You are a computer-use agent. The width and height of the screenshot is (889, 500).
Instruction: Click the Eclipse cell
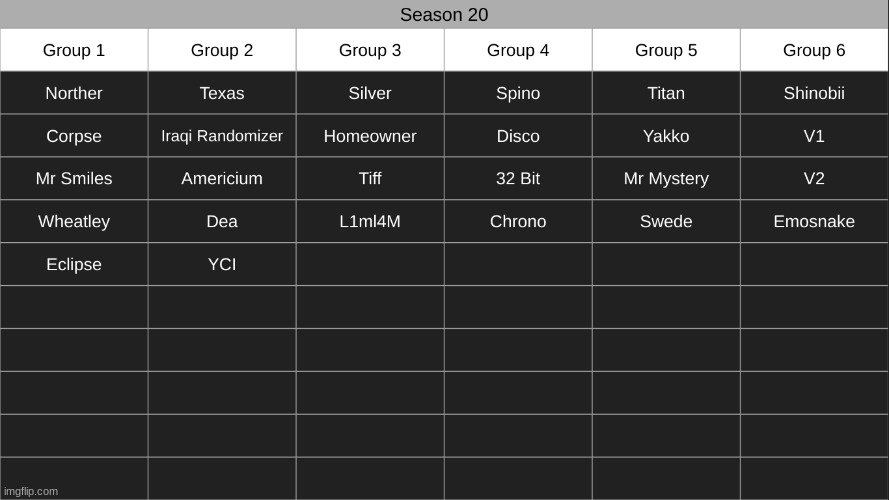pos(74,265)
